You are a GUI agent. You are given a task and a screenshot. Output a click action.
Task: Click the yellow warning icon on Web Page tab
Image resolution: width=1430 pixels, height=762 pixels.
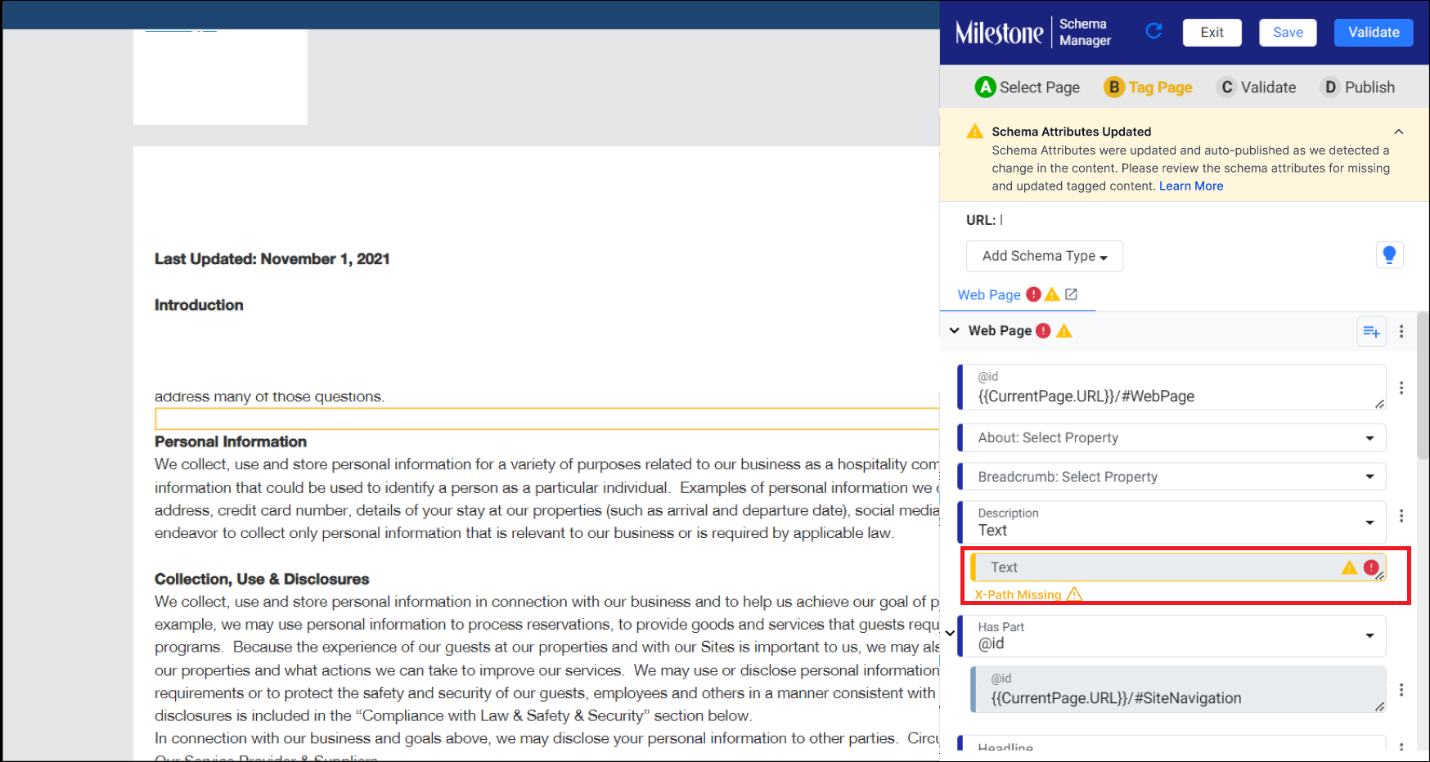pyautogui.click(x=1051, y=294)
